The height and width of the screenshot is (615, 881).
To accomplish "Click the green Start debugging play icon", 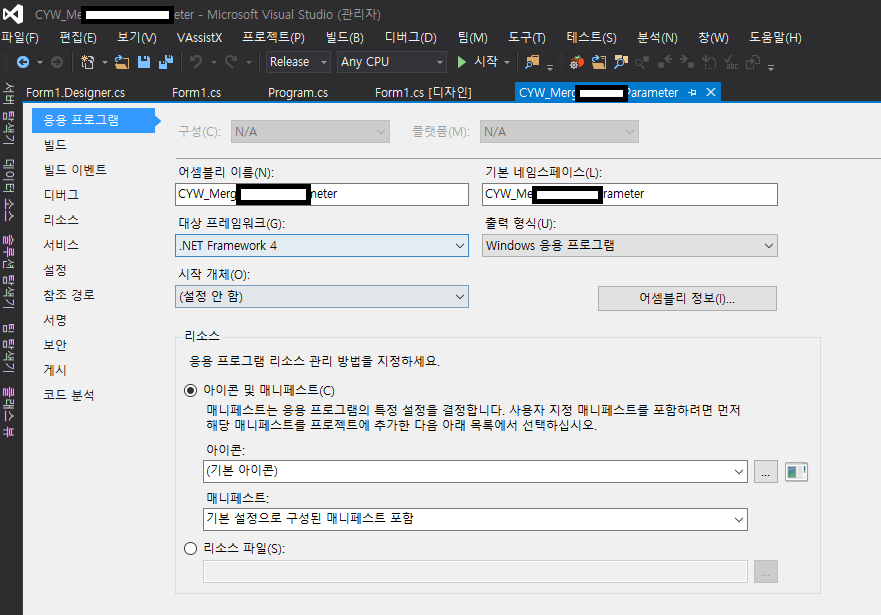I will pos(461,62).
